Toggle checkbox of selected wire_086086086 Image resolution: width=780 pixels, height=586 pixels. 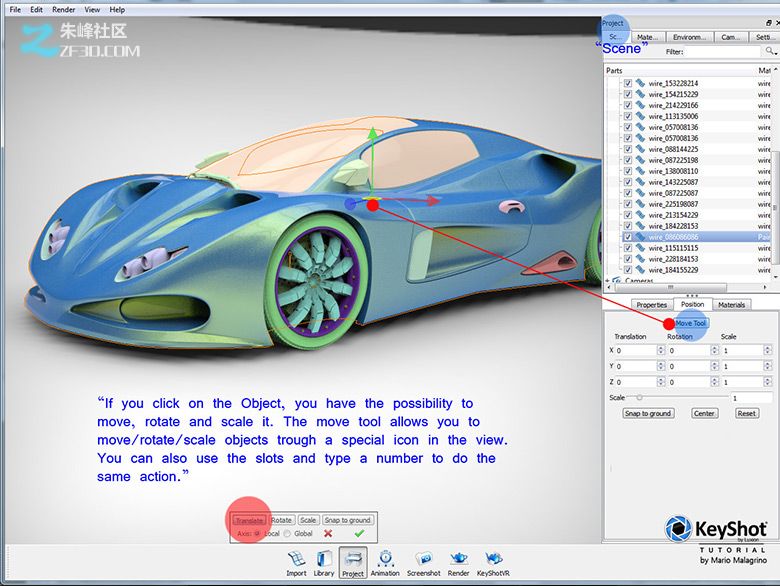[628, 237]
